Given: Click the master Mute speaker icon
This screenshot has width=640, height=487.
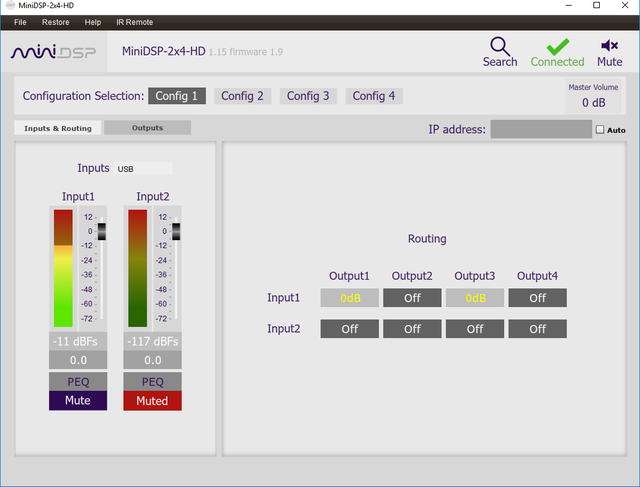Looking at the screenshot, I should pyautogui.click(x=609, y=45).
